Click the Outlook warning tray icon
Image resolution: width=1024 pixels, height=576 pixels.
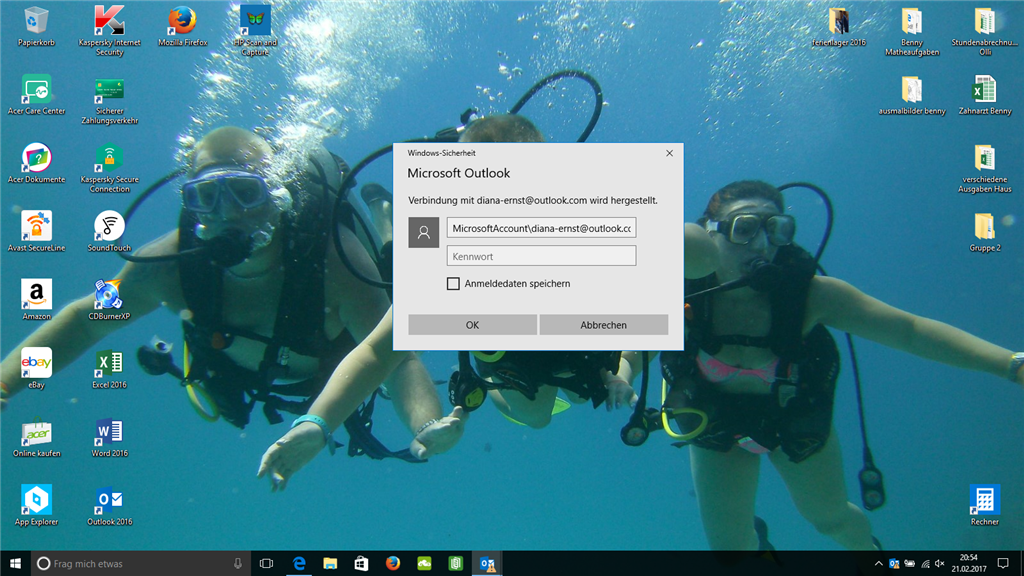point(894,564)
